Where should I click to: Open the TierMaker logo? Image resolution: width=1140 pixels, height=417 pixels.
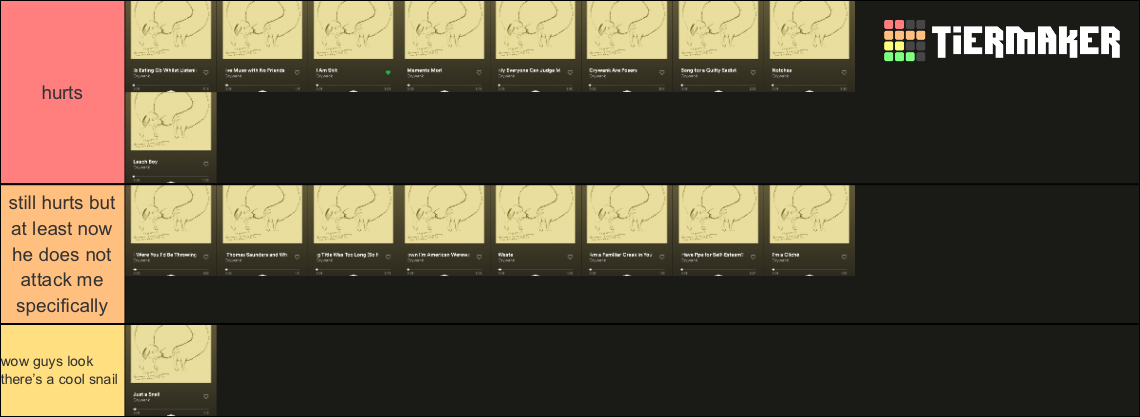coord(1002,41)
